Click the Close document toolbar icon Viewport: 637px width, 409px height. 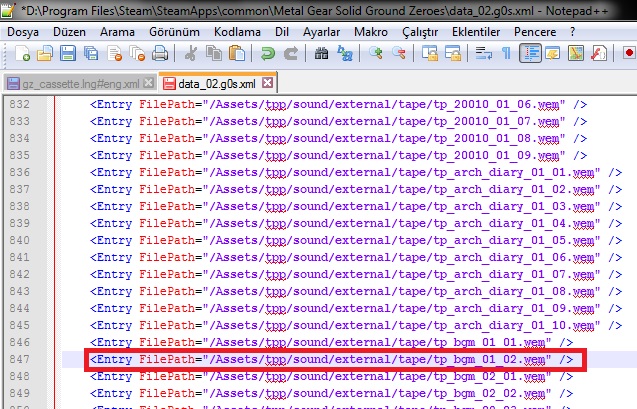click(x=114, y=53)
